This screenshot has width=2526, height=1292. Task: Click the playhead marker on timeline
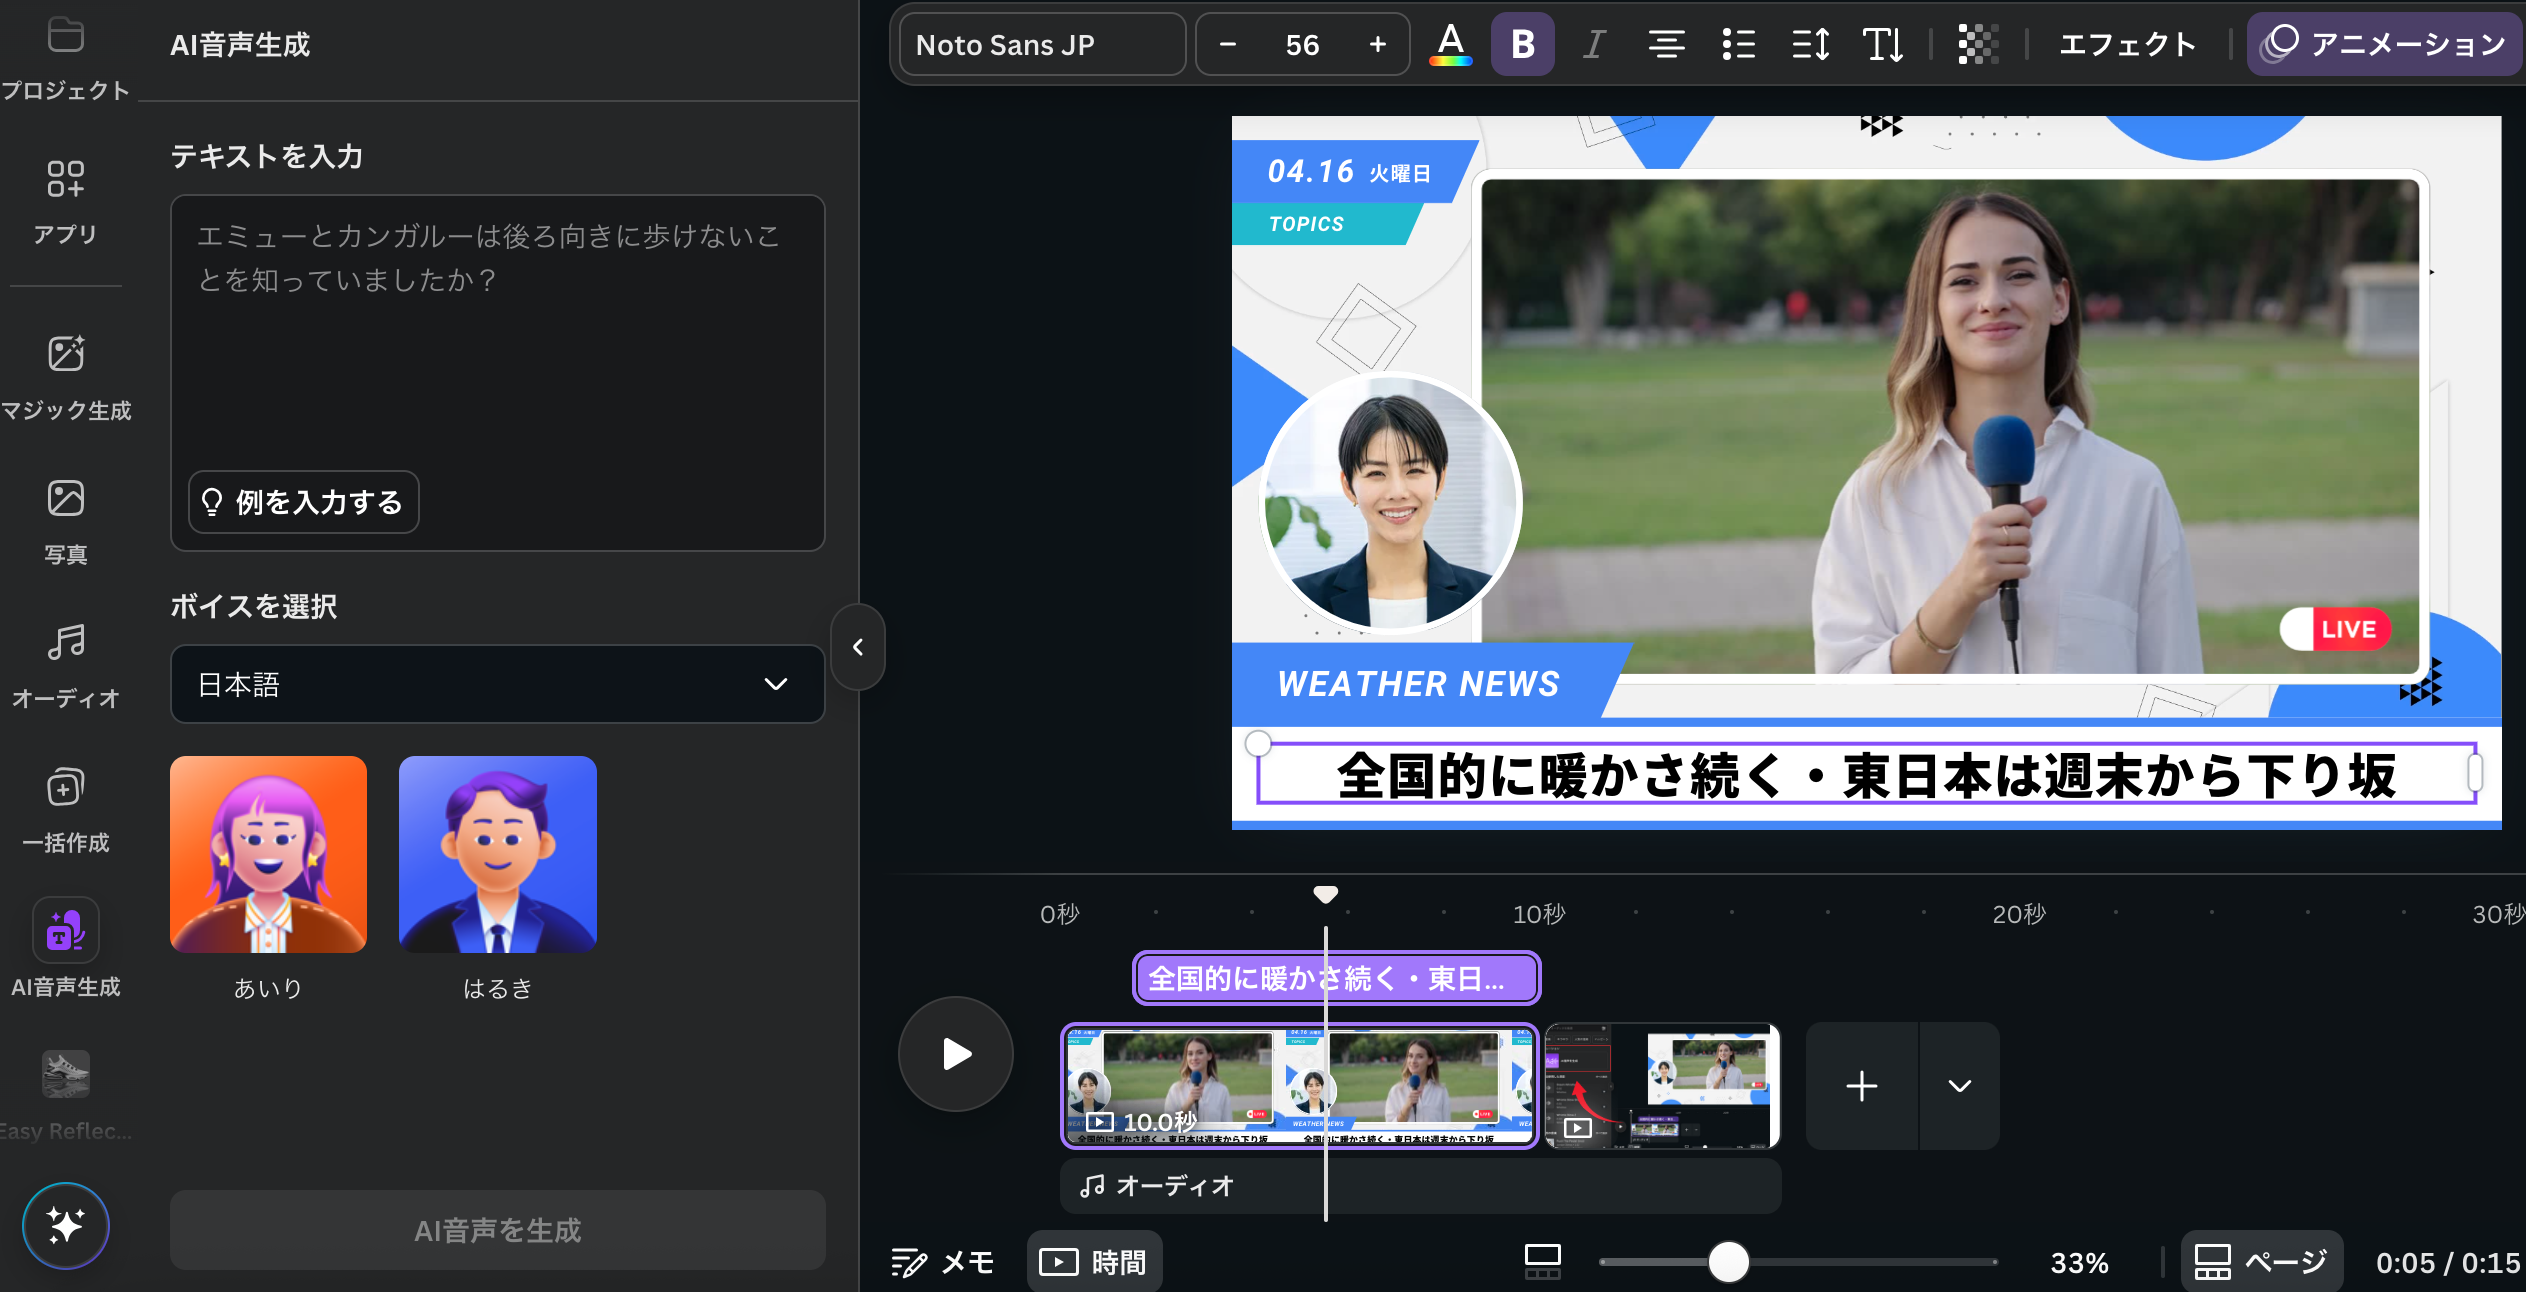click(1326, 894)
